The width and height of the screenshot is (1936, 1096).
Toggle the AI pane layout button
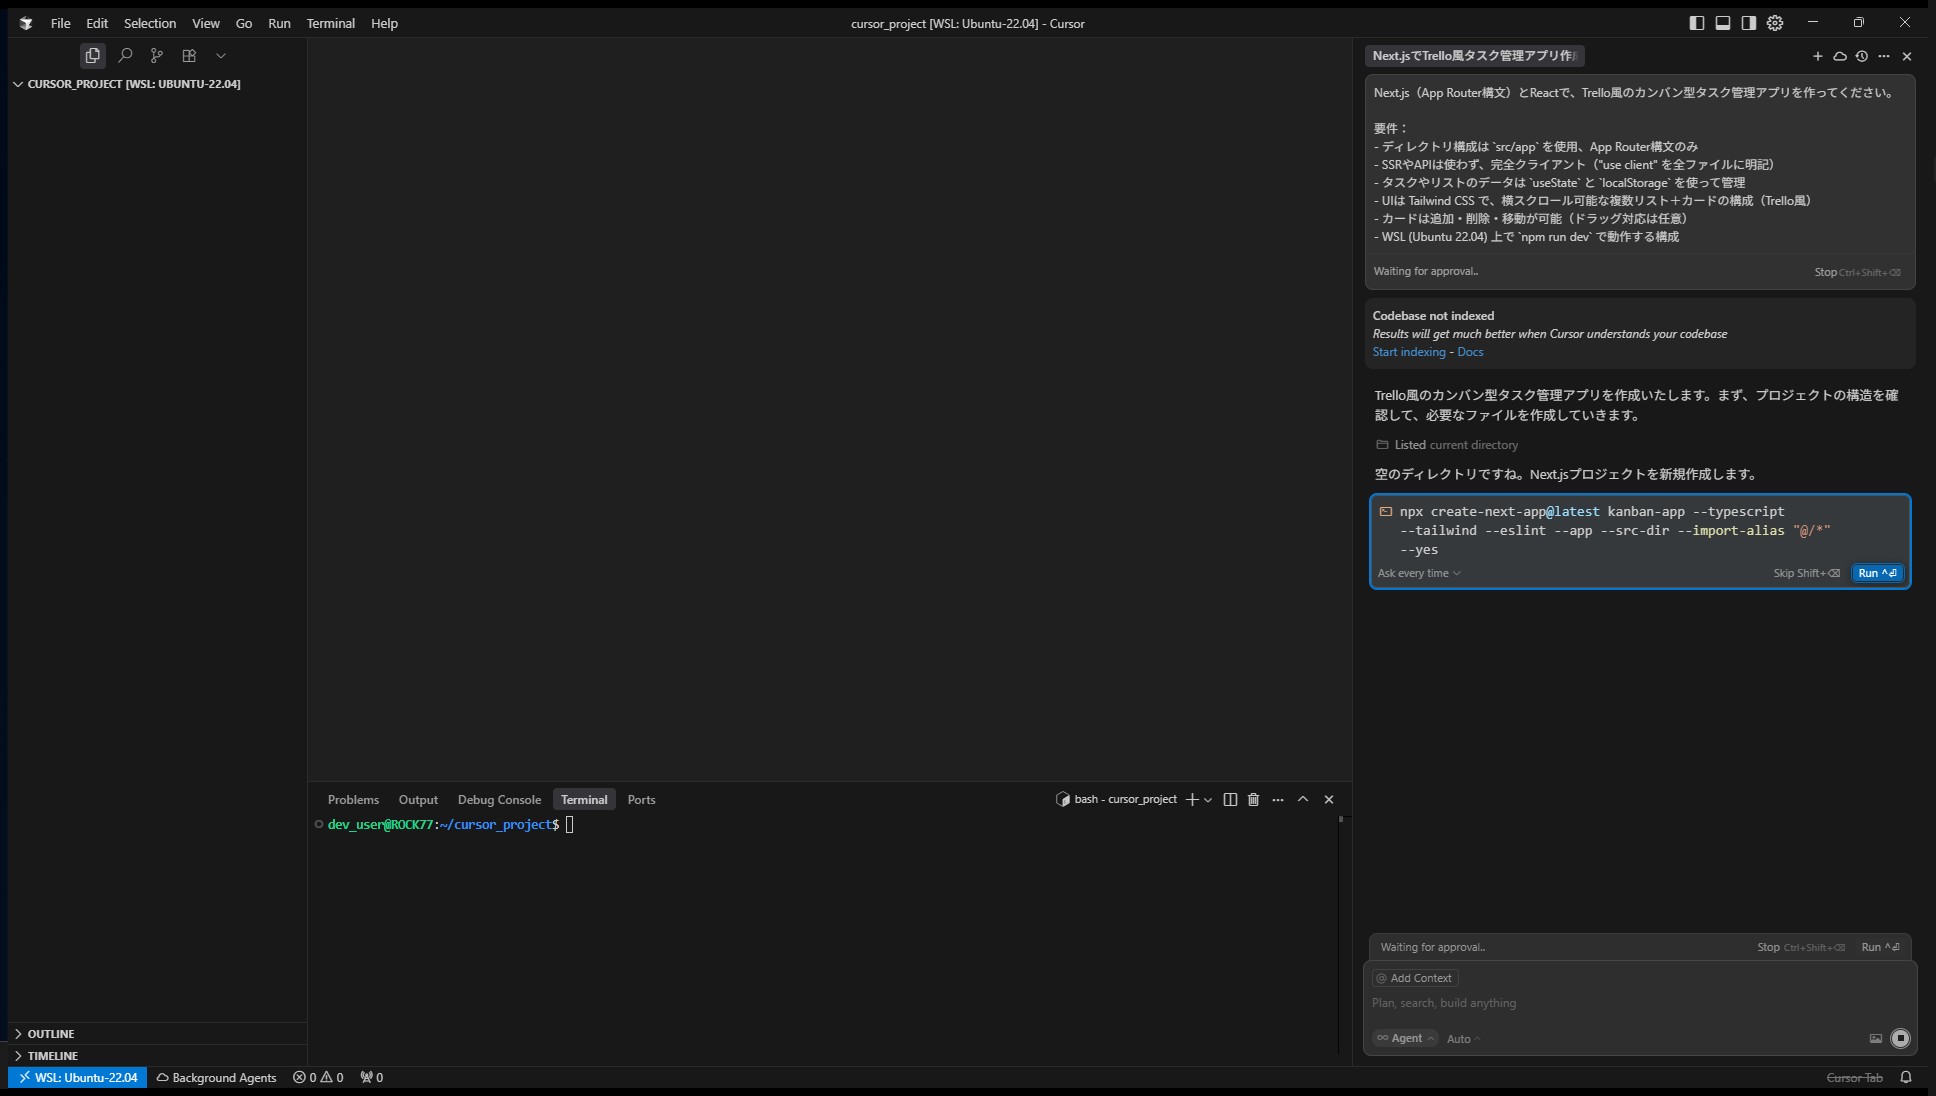tap(1749, 23)
